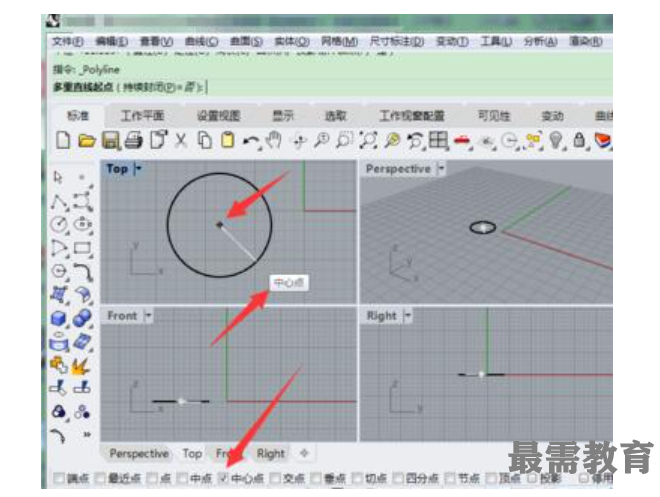Open the Front viewport dropdown arrow

[148, 315]
